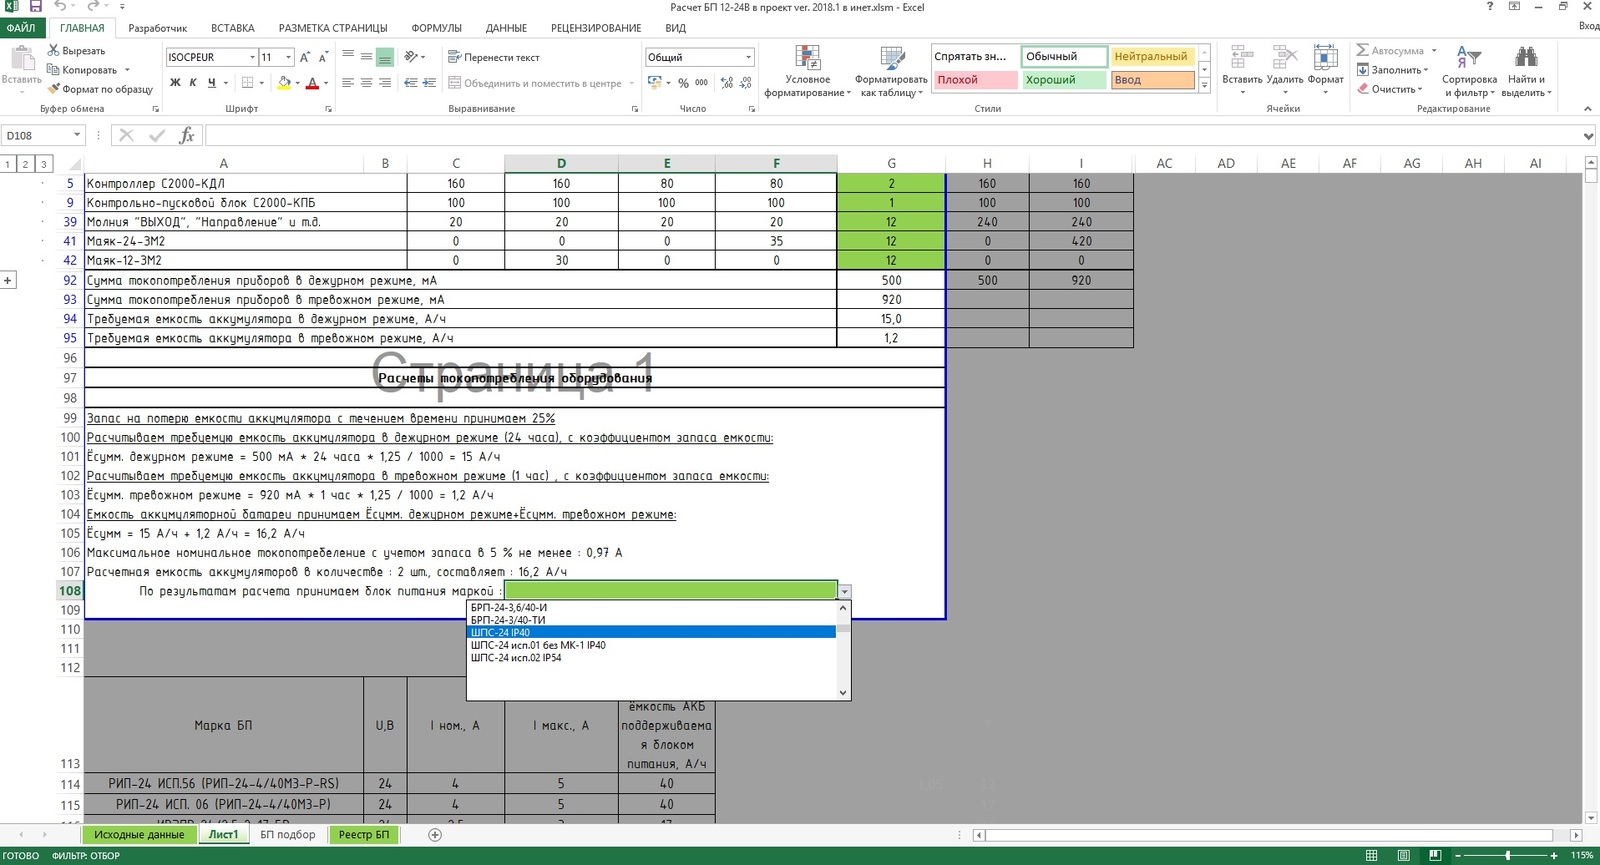Open the font size 11 dropdown
The height and width of the screenshot is (865, 1600).
pos(289,57)
